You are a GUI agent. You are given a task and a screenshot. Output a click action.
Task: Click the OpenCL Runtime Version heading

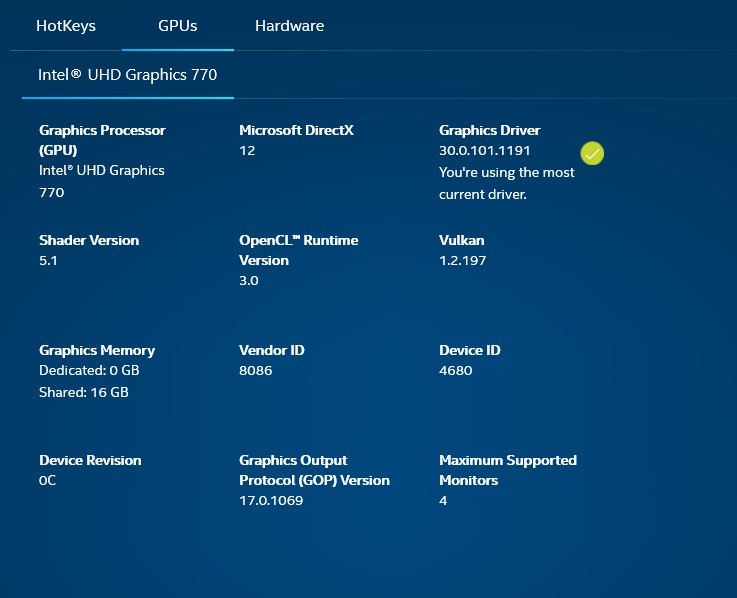pyautogui.click(x=298, y=250)
